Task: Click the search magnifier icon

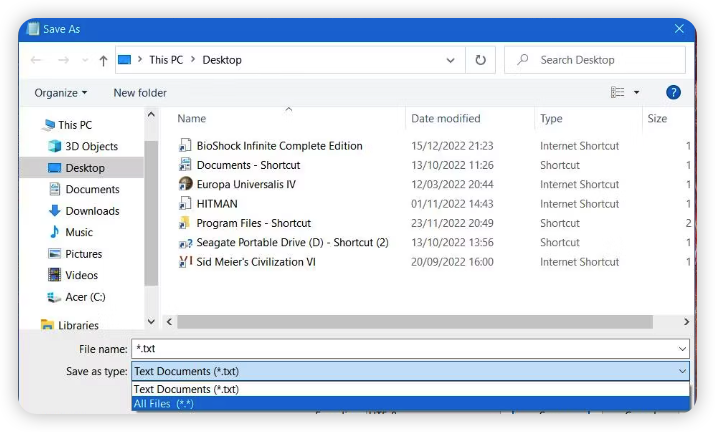Action: [x=523, y=60]
